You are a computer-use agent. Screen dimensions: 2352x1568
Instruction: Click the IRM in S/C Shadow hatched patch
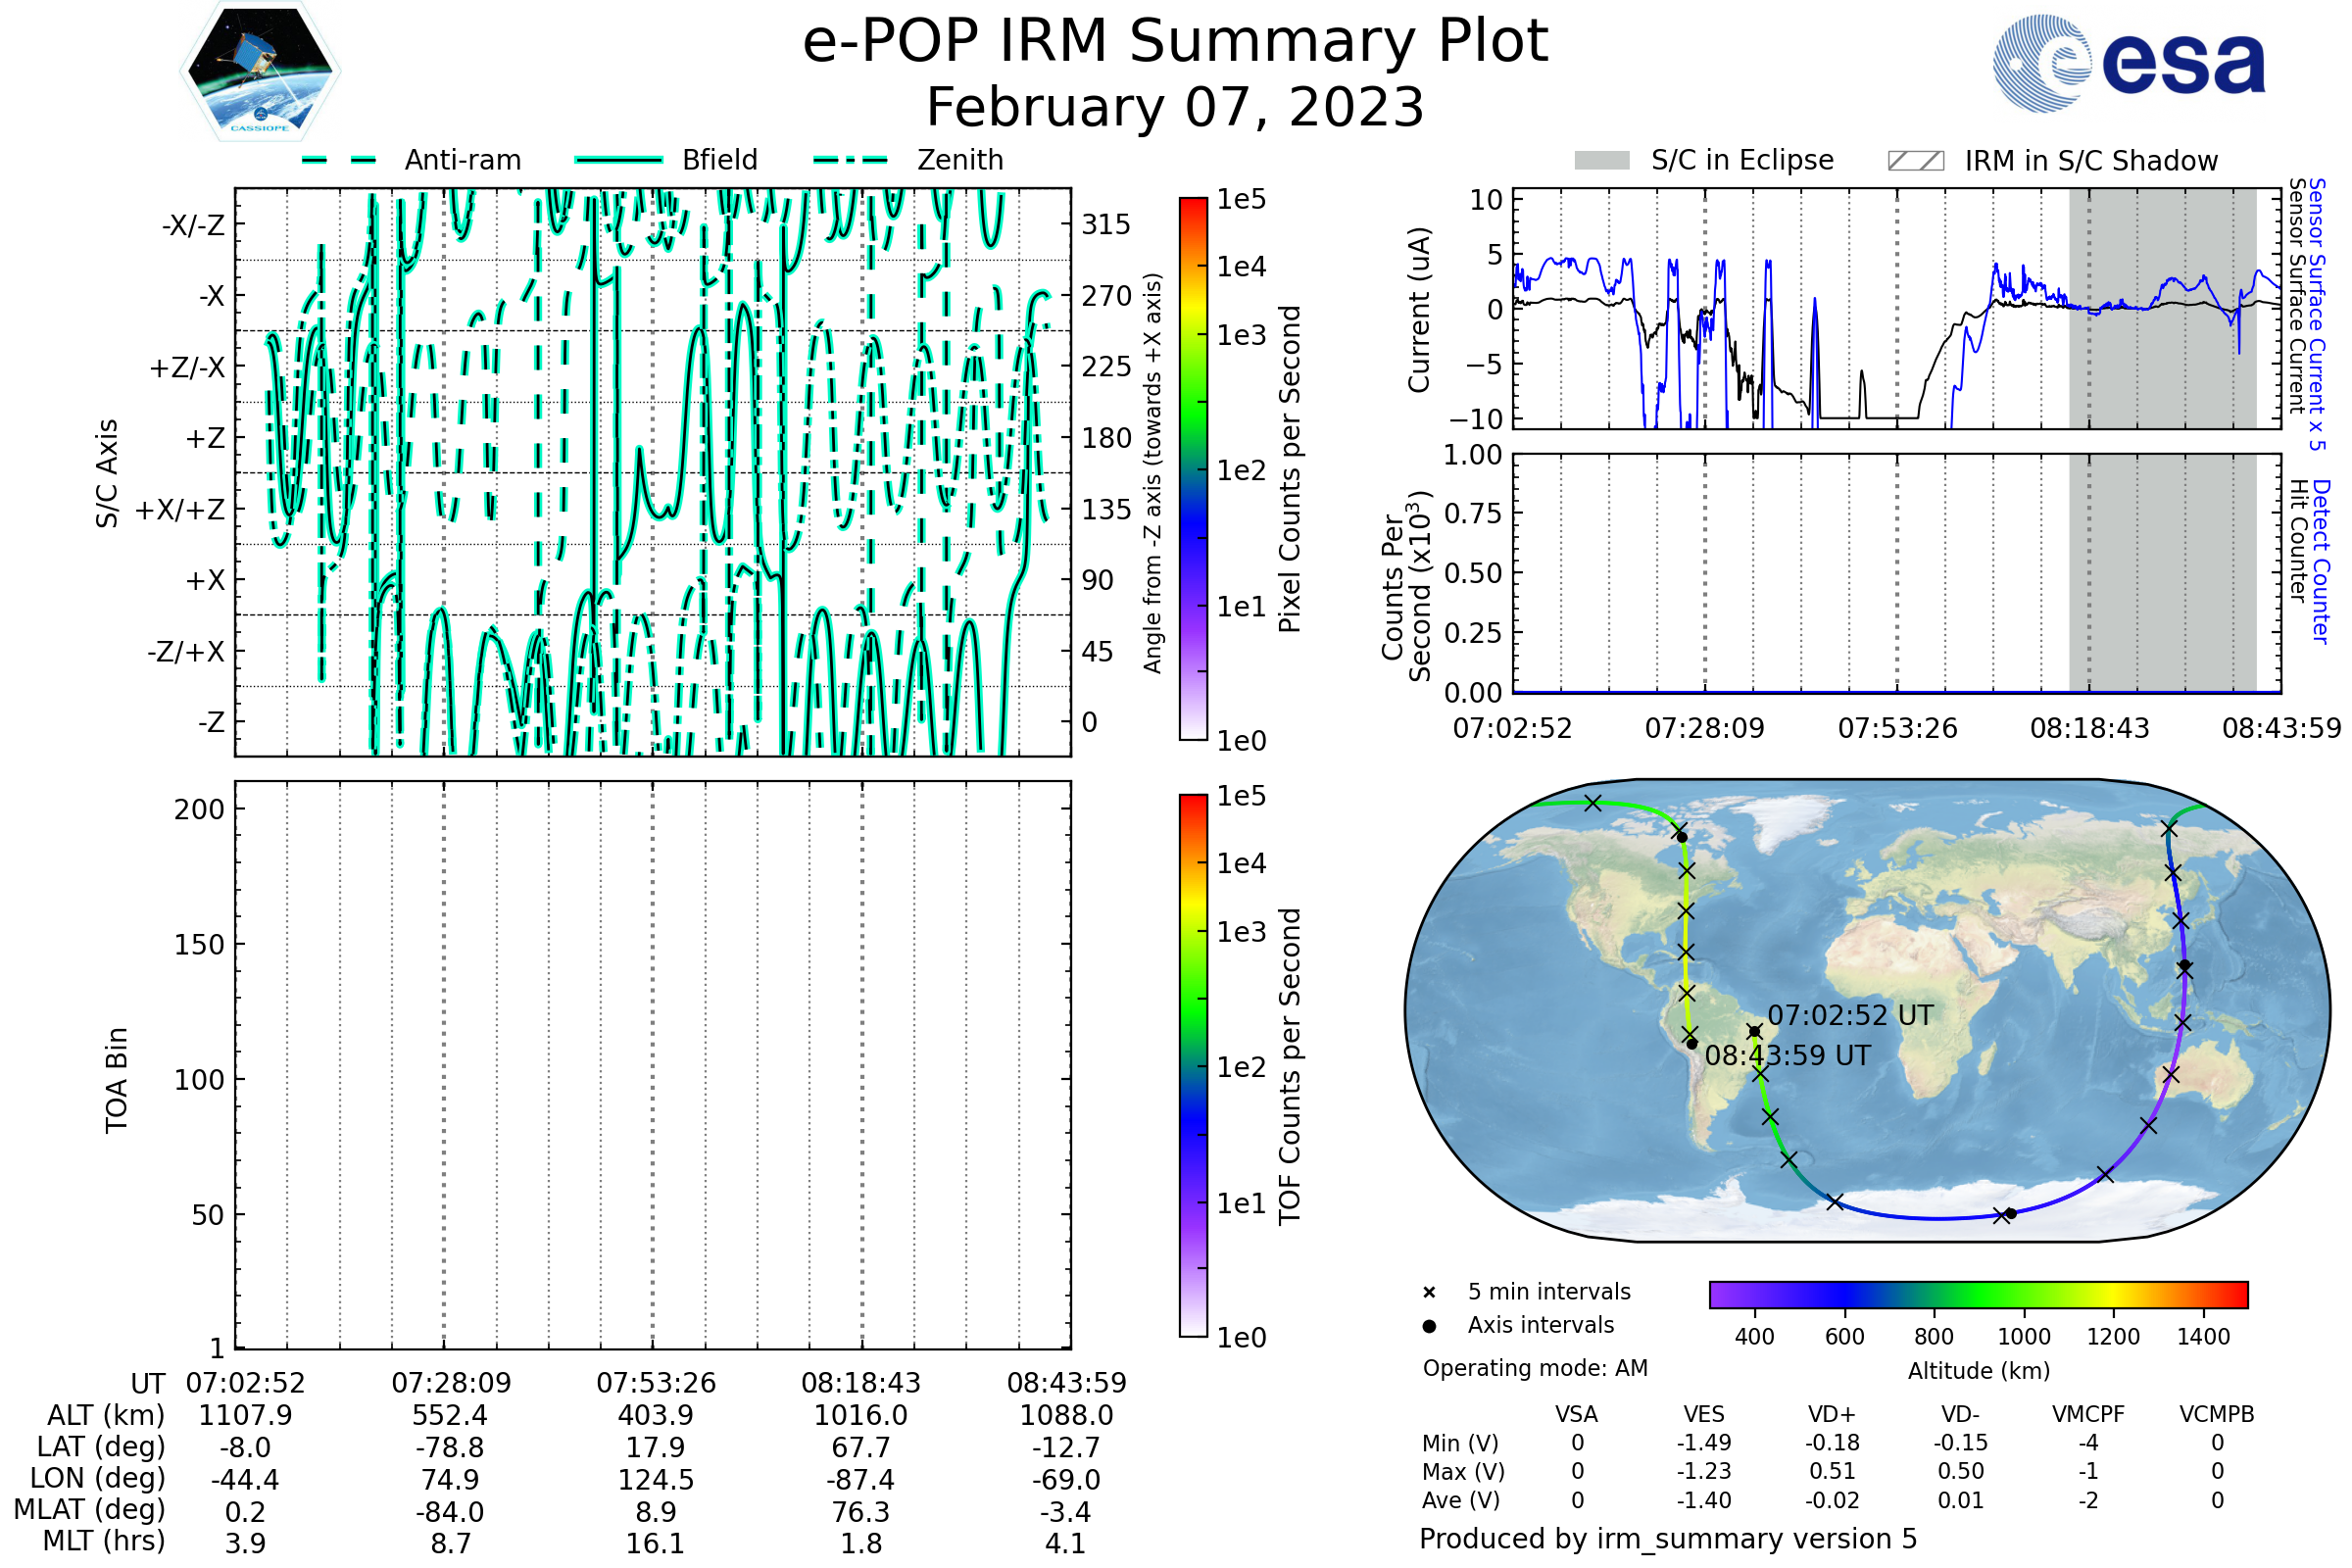tap(1915, 161)
